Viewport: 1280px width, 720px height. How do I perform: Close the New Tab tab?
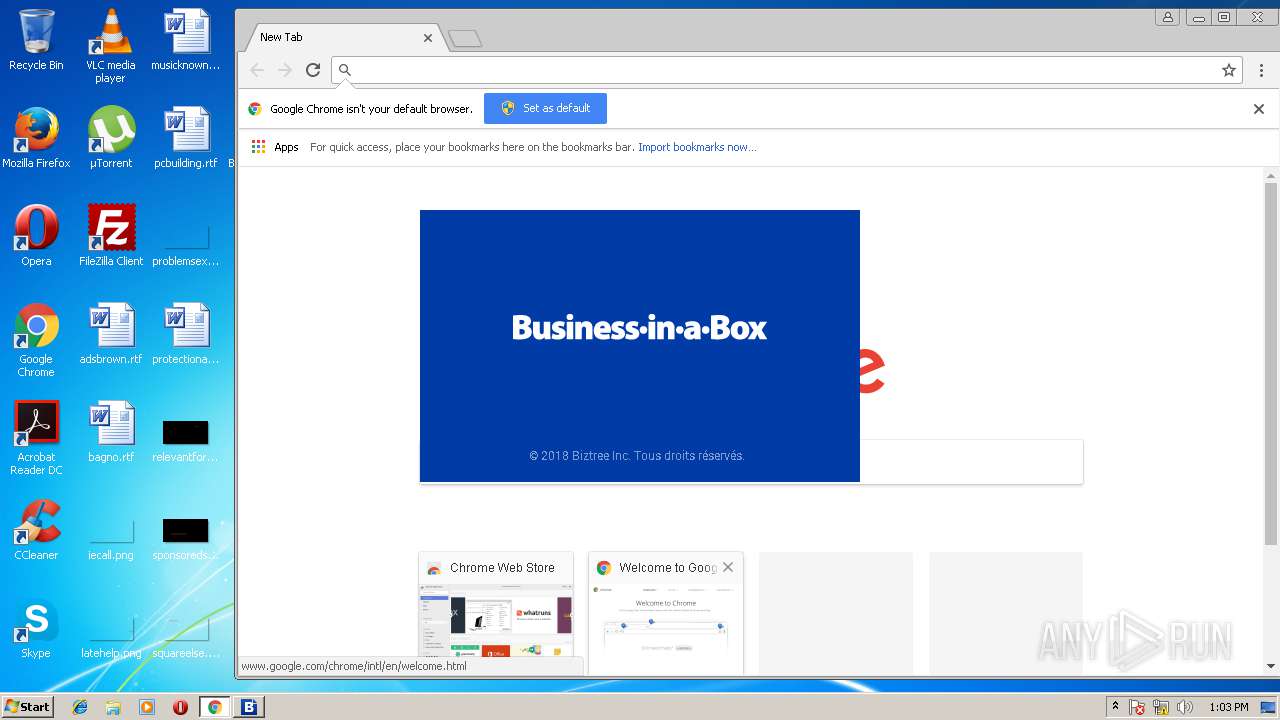pyautogui.click(x=428, y=38)
